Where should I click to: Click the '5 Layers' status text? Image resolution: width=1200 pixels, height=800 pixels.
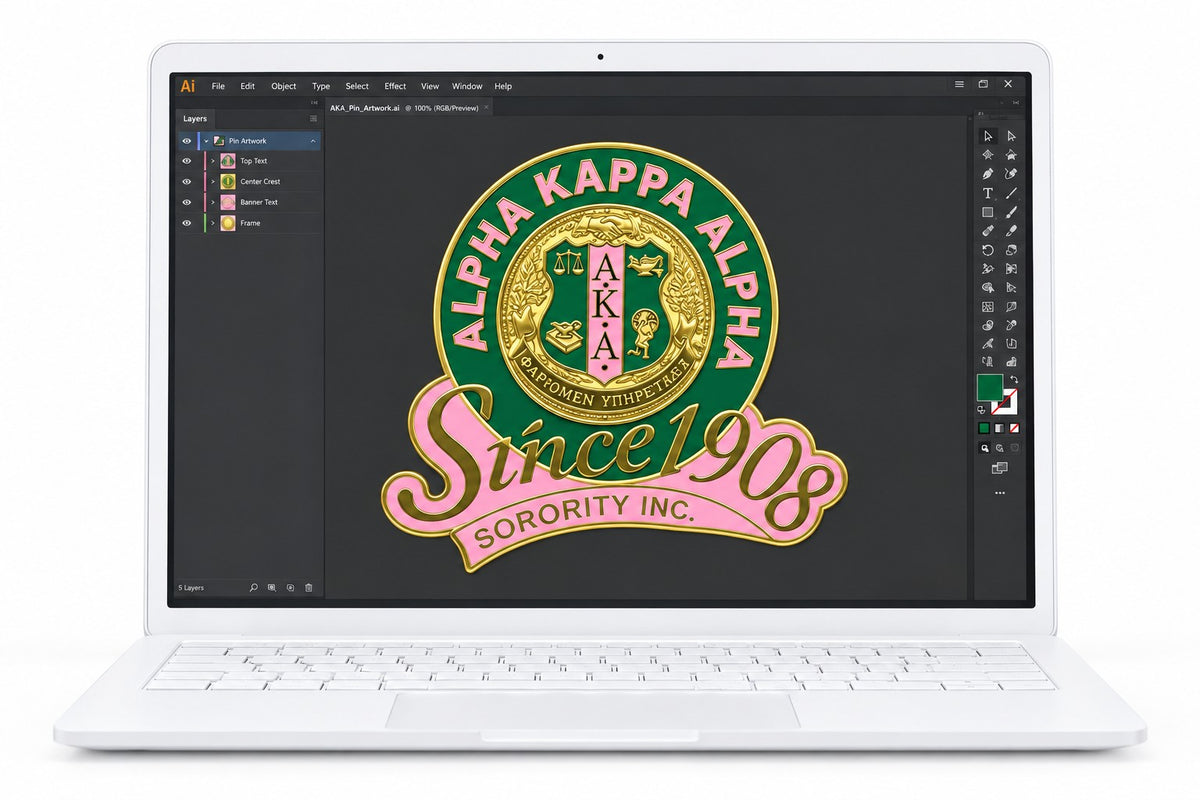[191, 588]
